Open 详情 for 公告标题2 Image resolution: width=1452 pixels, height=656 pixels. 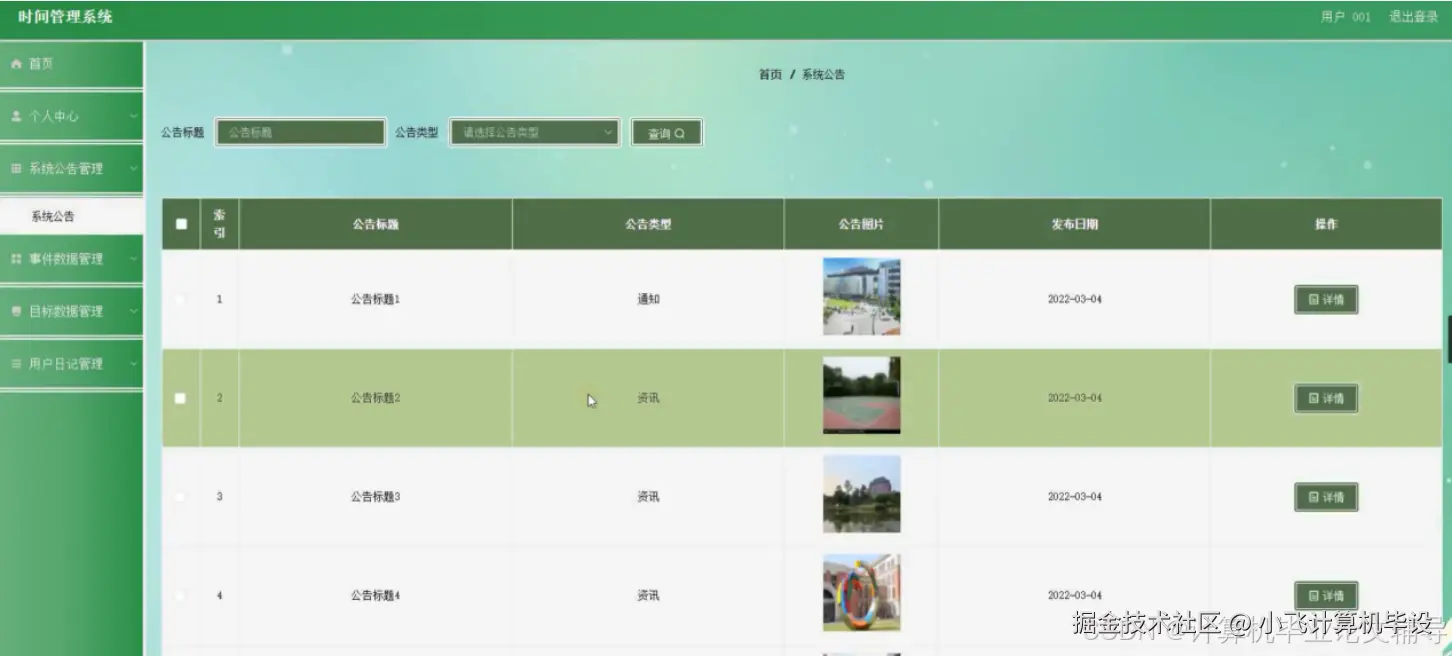[1326, 398]
